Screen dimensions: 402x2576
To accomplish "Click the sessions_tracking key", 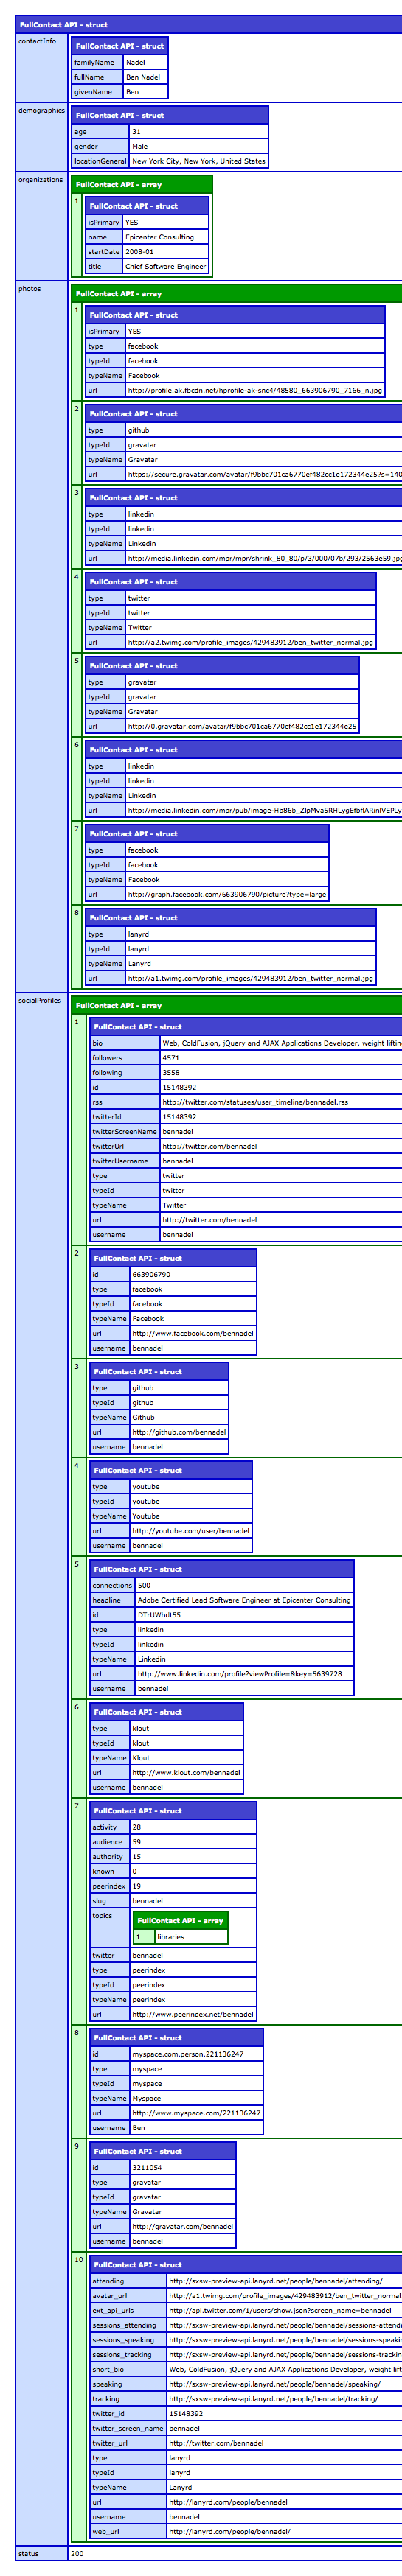I will (128, 2355).
